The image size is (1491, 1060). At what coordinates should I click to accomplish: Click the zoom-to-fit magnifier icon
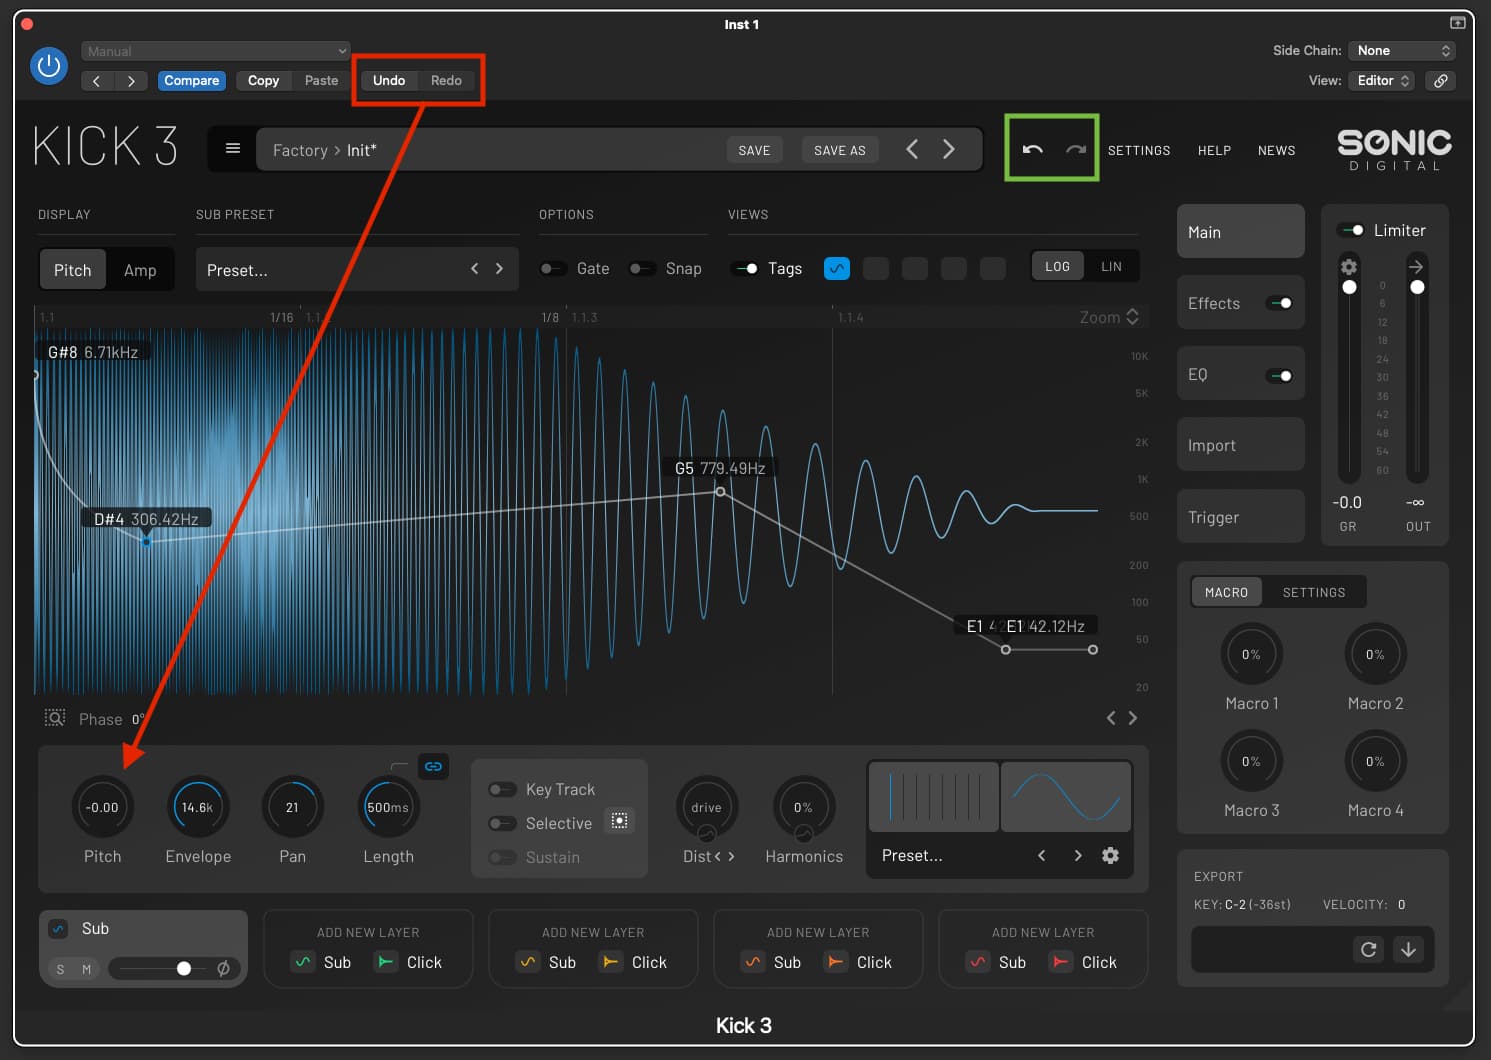(55, 718)
